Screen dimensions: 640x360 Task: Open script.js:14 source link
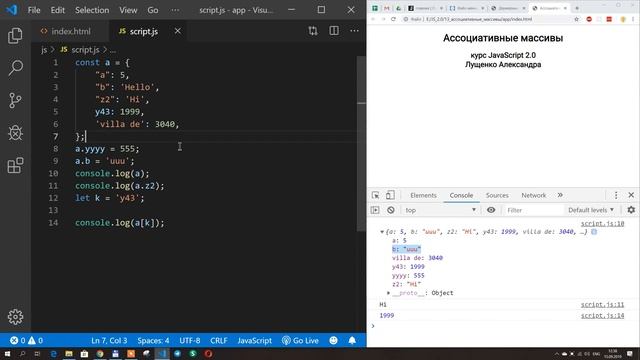[602, 316]
